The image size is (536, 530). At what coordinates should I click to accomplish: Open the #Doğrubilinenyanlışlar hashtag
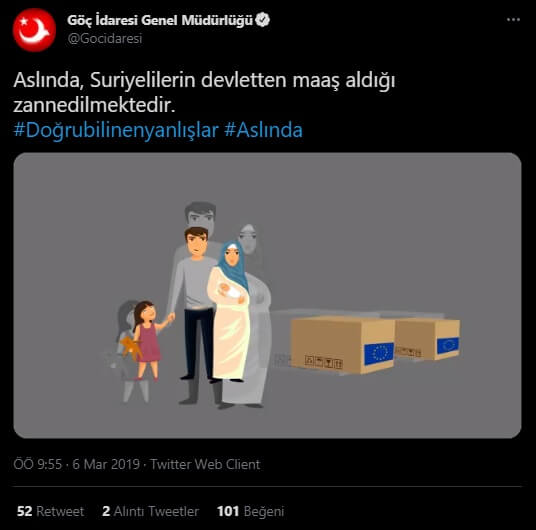[116, 130]
